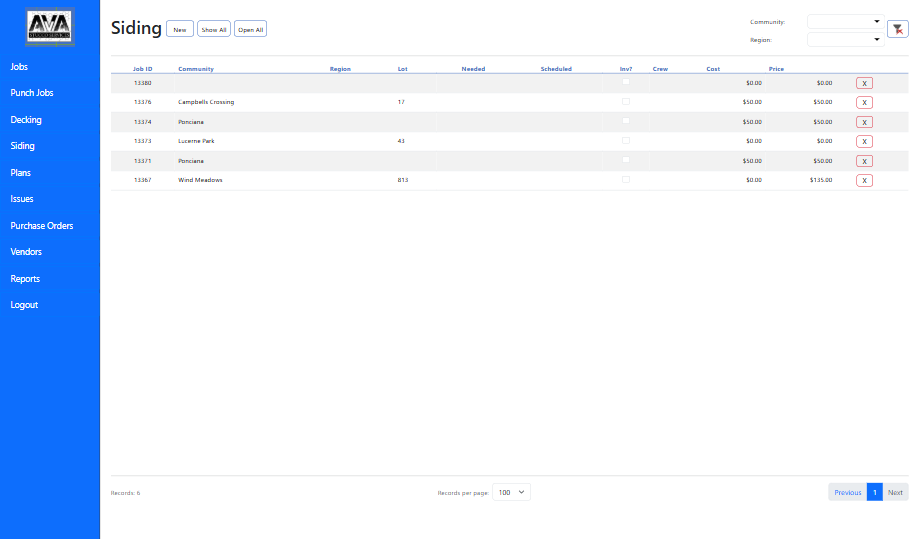Viewport: 919px width, 539px height.
Task: Click the New button beside Siding
Action: tap(180, 29)
